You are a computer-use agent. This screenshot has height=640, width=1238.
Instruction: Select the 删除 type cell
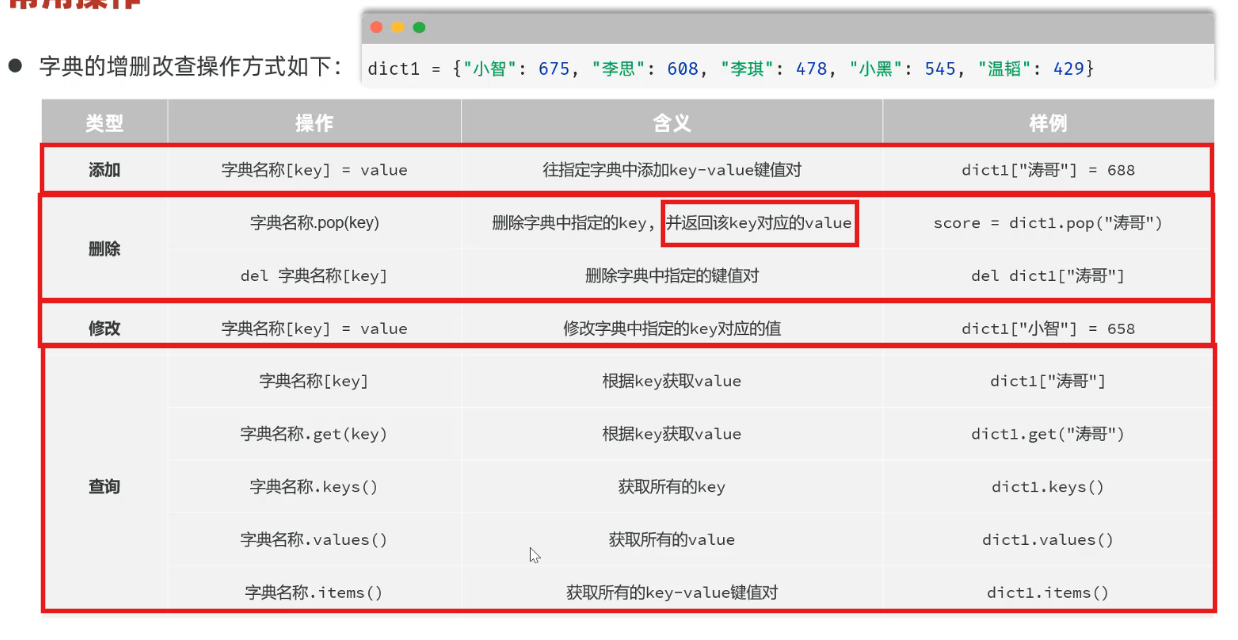pyautogui.click(x=104, y=249)
